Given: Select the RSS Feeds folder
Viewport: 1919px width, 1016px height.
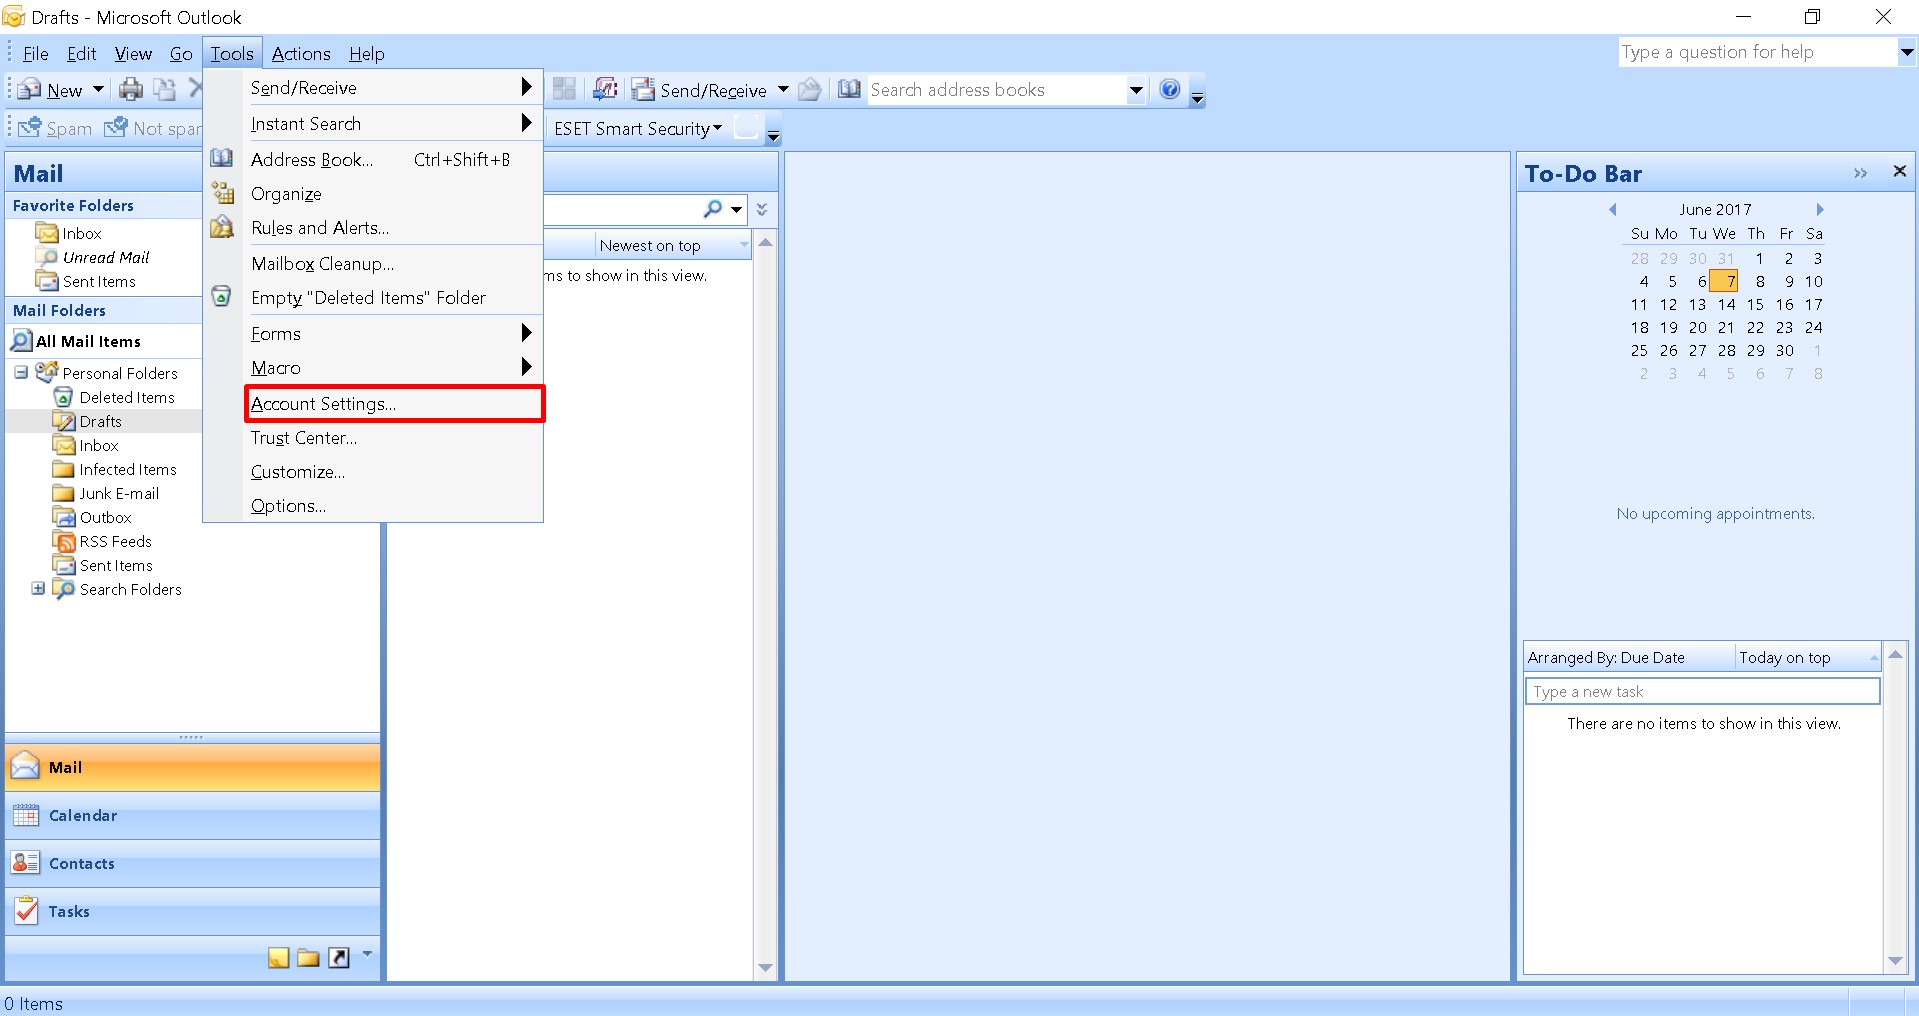Looking at the screenshot, I should point(115,542).
